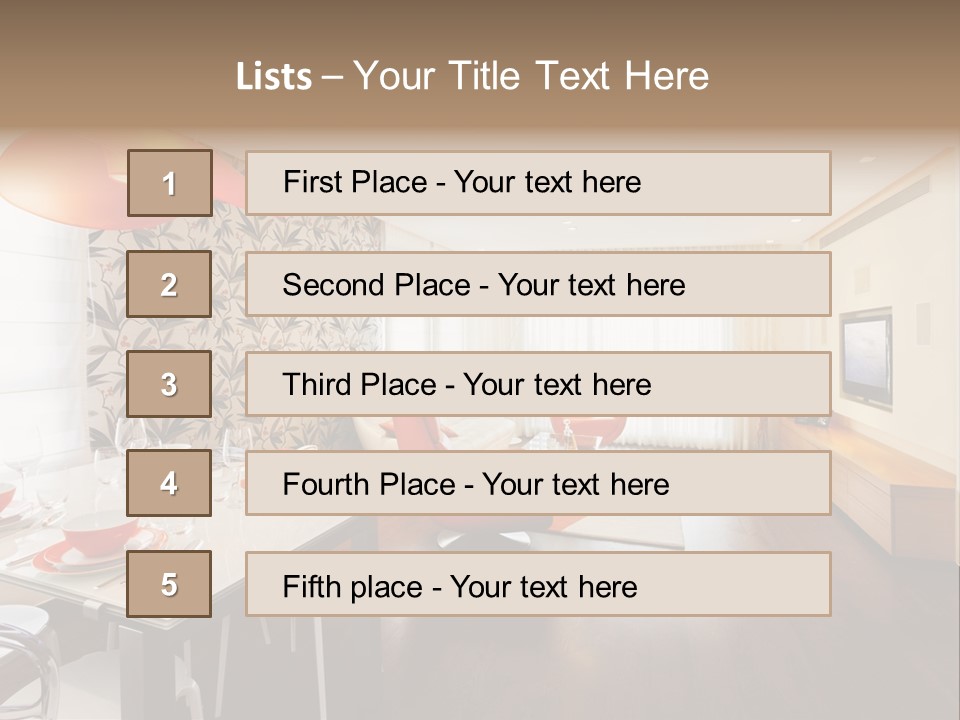This screenshot has width=960, height=720.
Task: Click the number 2 box
Action: (x=169, y=284)
